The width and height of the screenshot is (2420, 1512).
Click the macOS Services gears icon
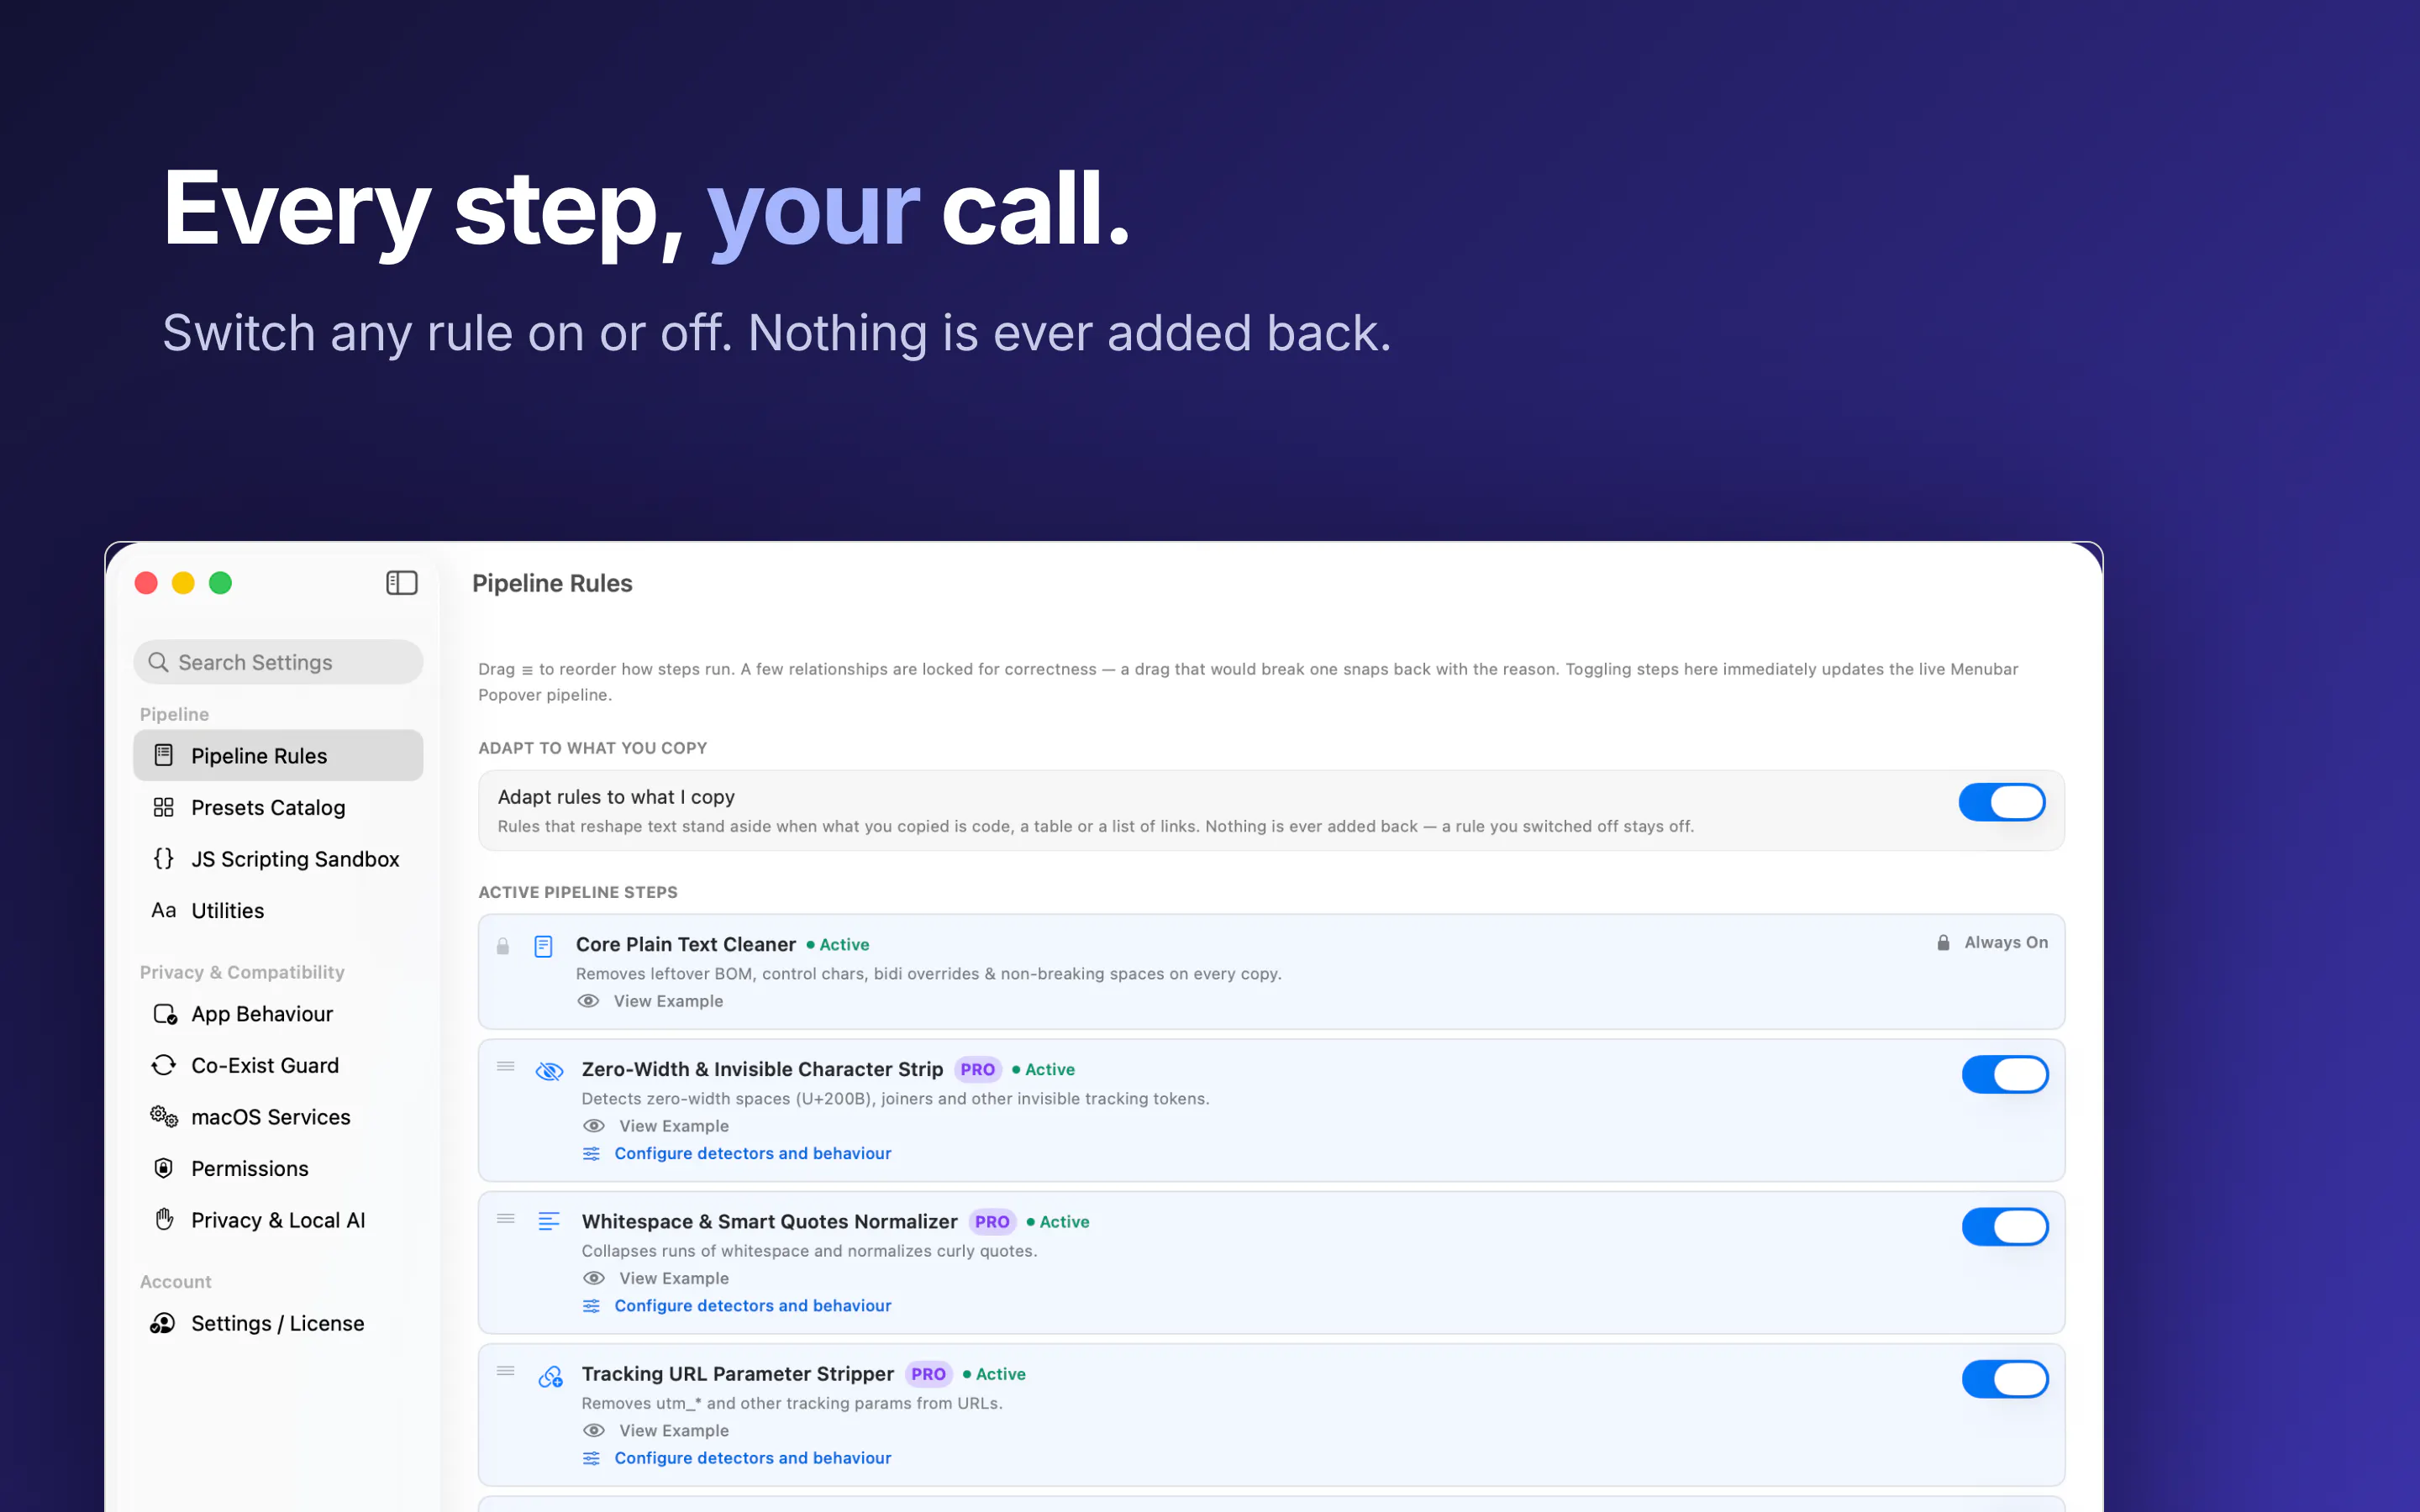coord(164,1117)
